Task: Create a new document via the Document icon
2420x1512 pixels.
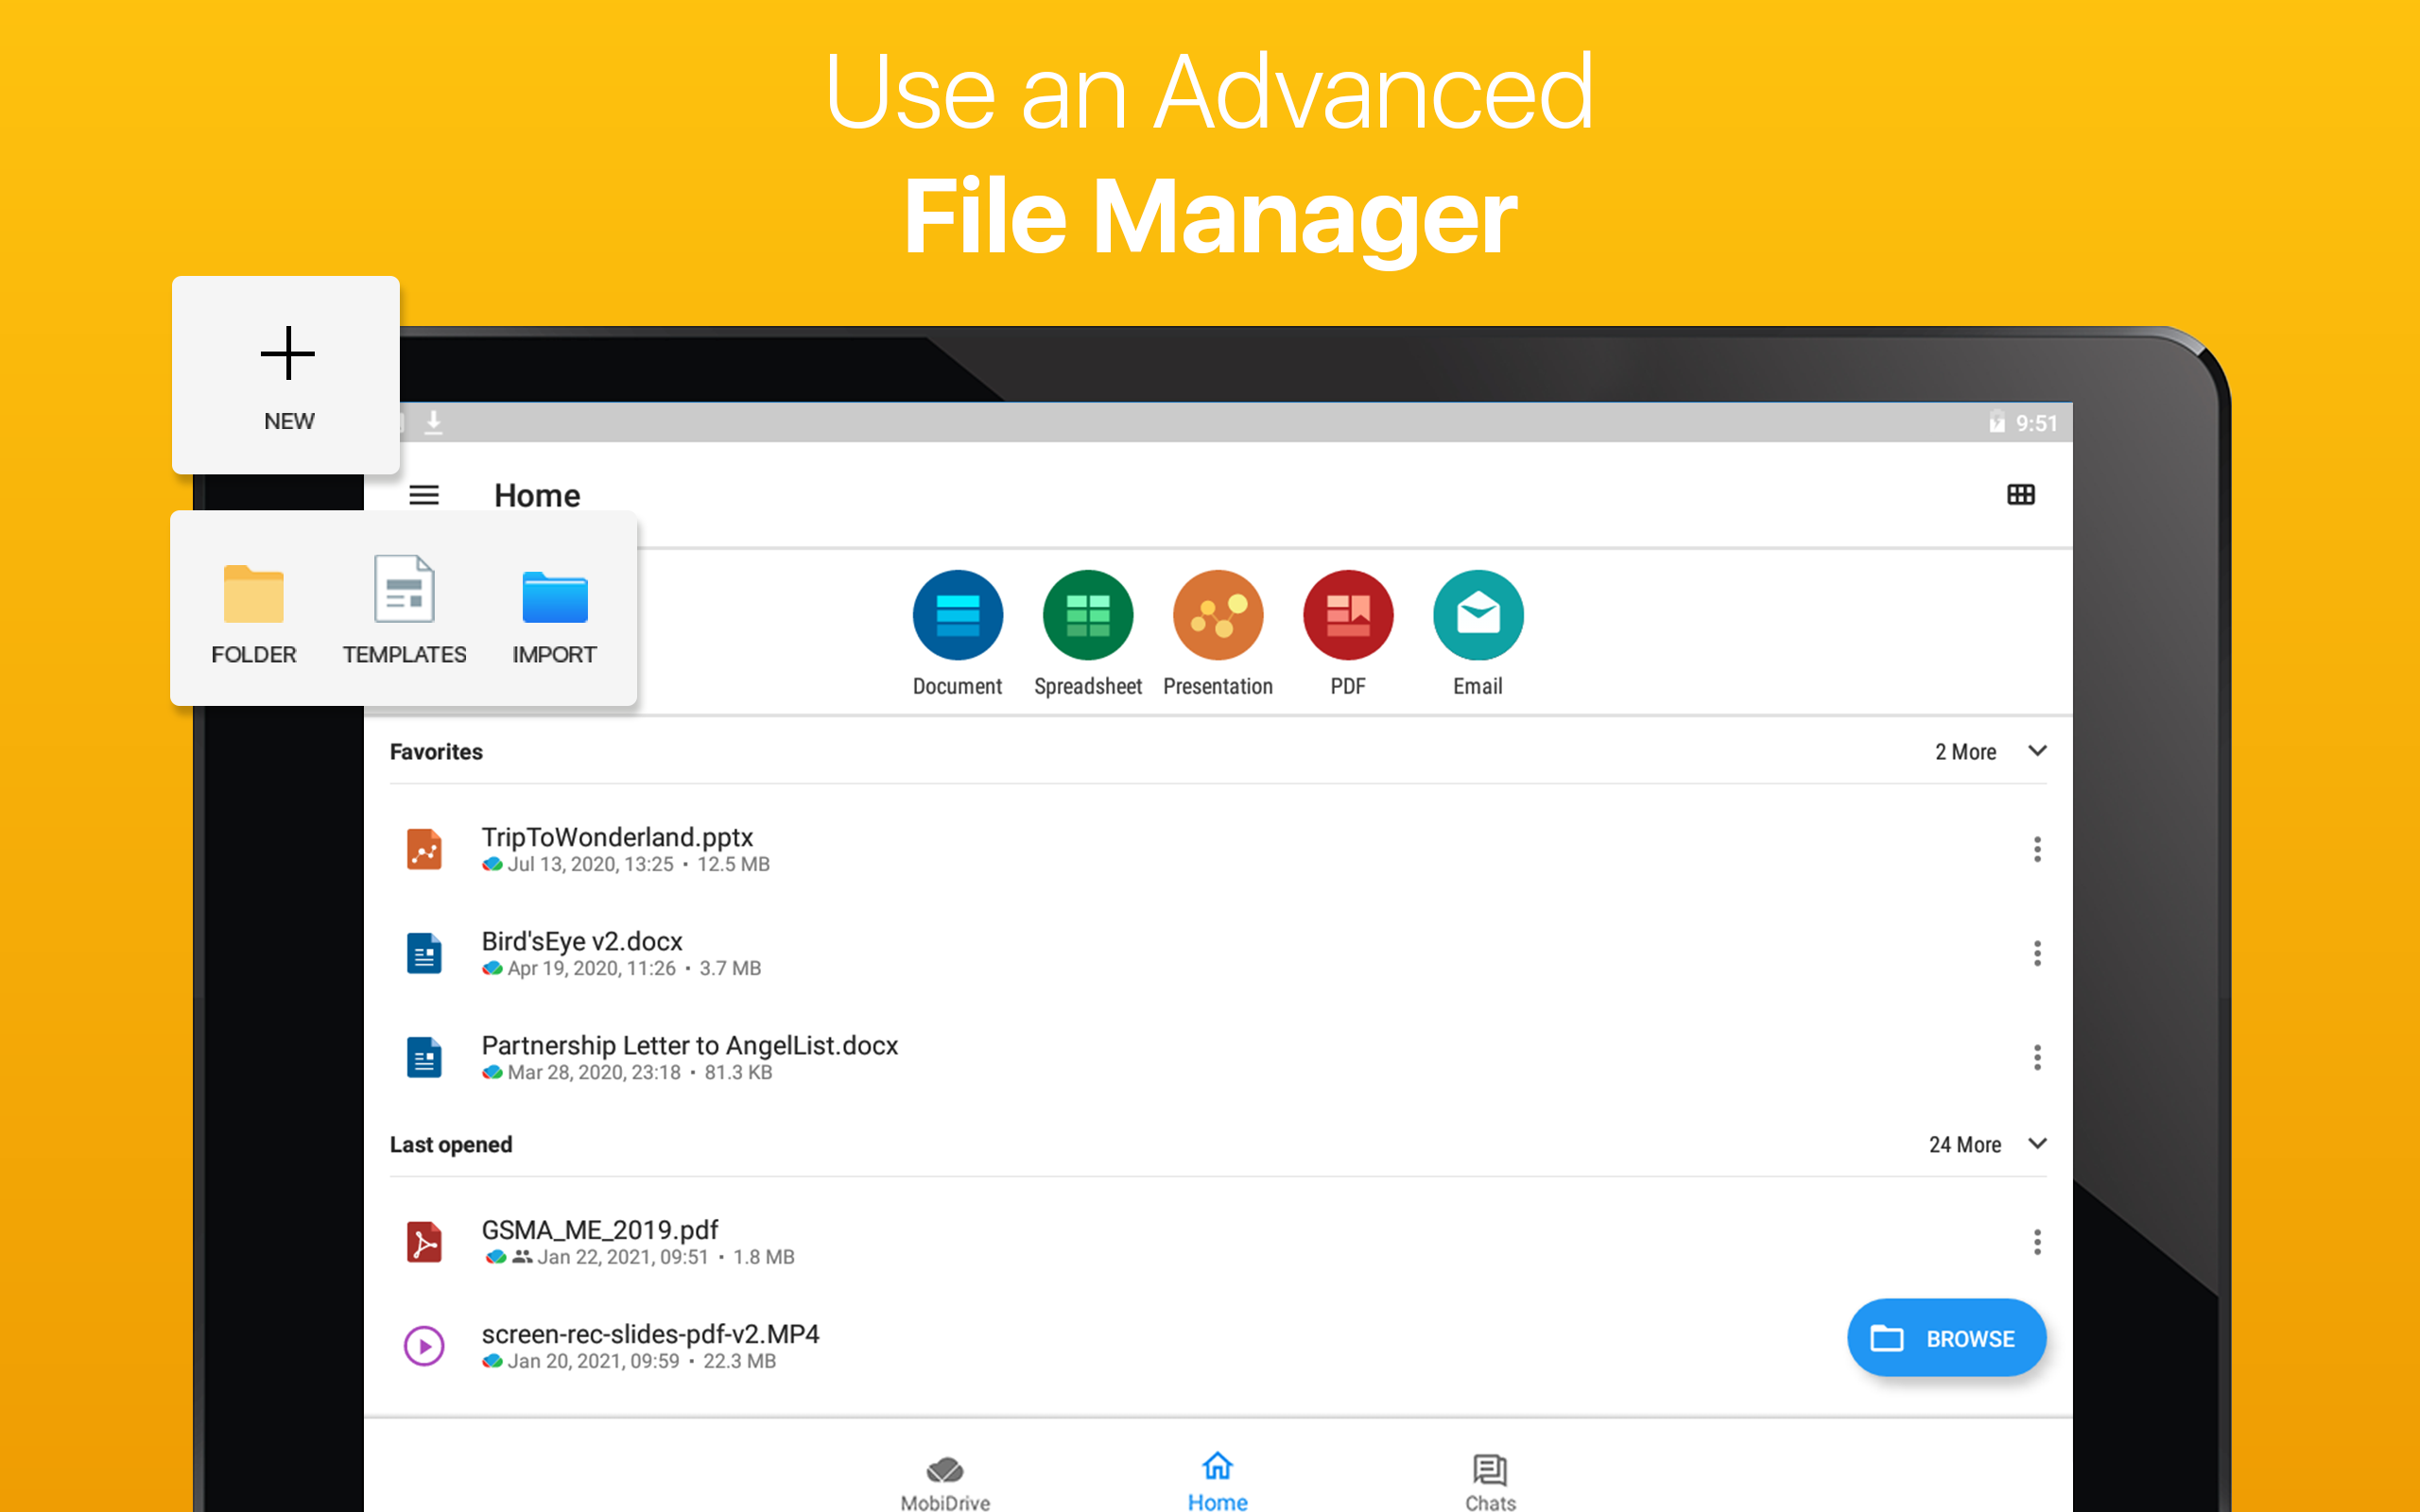Action: point(957,615)
